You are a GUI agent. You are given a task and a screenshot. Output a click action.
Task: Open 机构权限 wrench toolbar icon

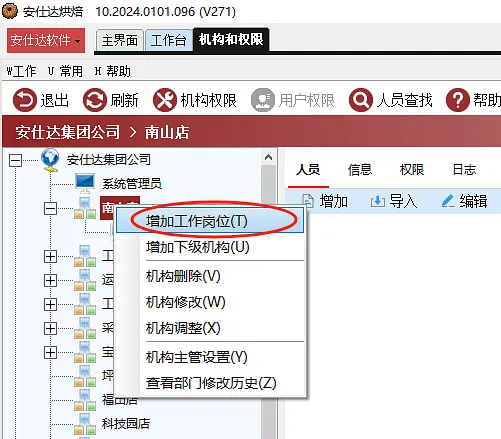[165, 100]
